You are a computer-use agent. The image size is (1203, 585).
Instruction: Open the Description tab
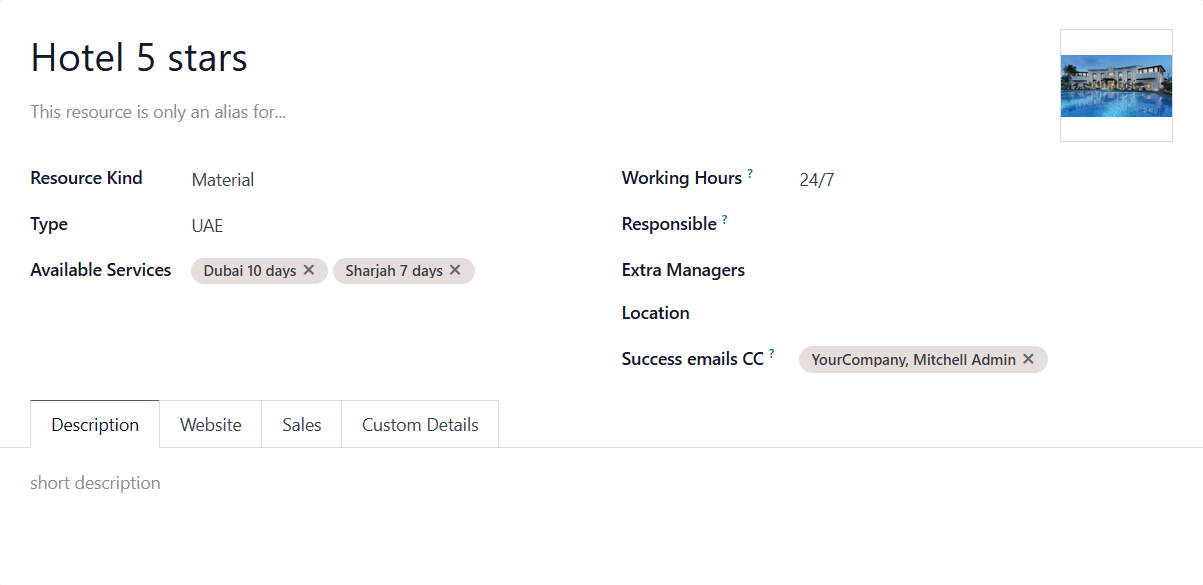click(95, 425)
